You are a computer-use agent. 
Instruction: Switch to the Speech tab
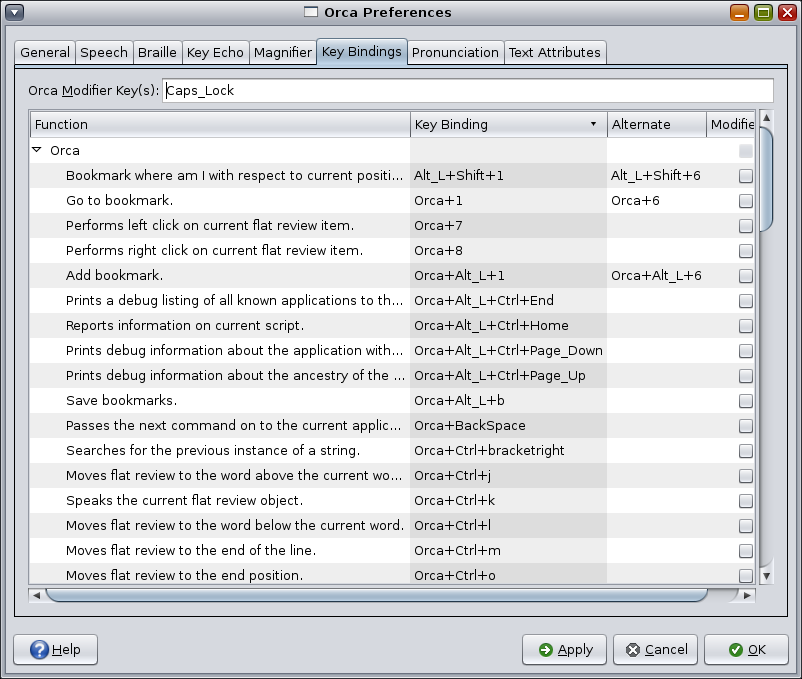(104, 53)
